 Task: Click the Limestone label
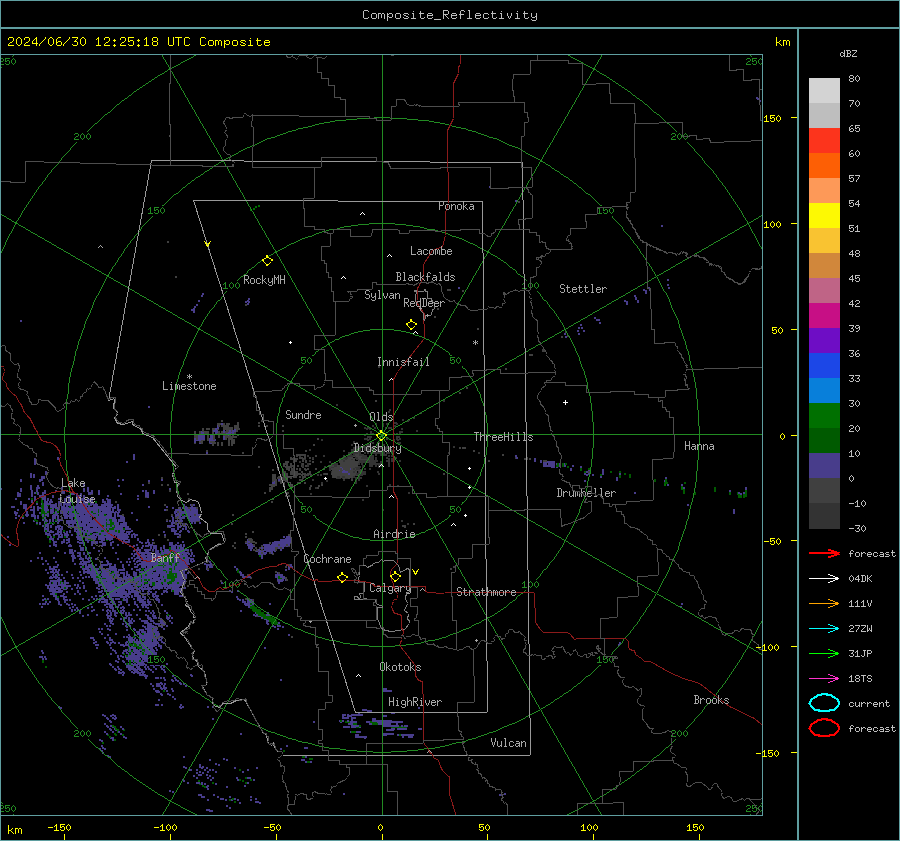click(x=189, y=386)
